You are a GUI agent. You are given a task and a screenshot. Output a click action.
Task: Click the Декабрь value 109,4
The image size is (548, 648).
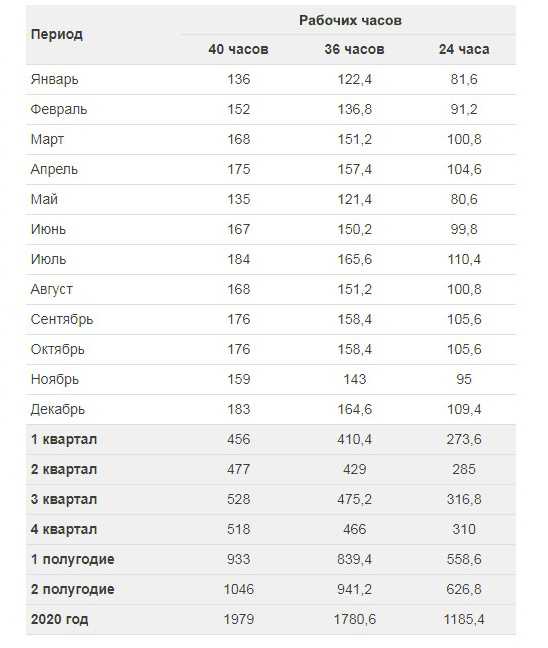tap(464, 409)
